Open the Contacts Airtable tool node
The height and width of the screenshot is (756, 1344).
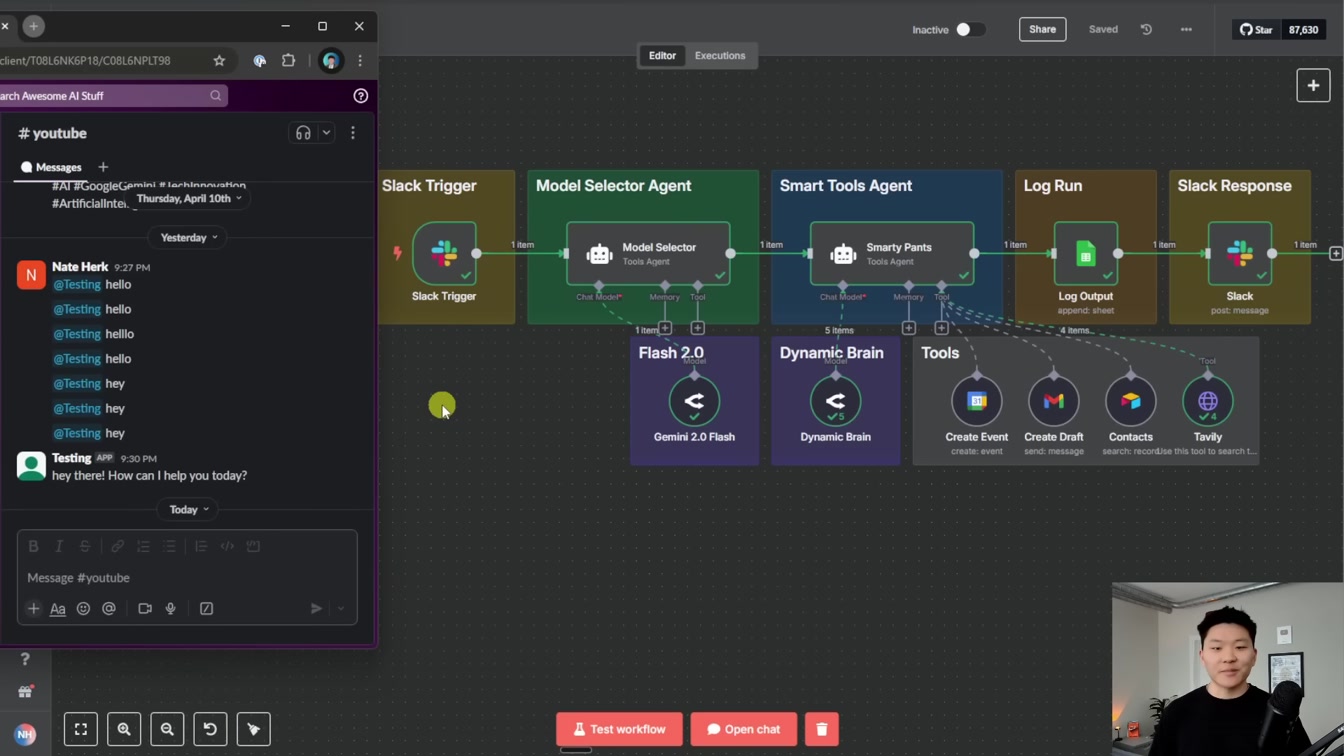click(x=1131, y=401)
